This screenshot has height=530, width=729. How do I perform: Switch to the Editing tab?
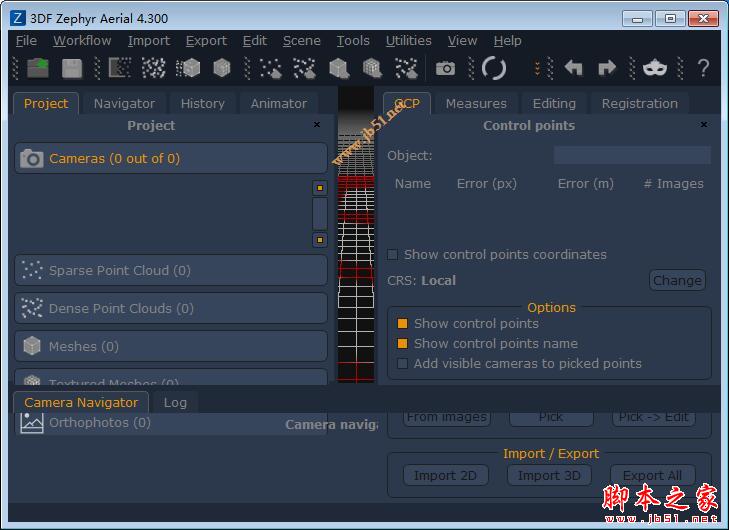point(554,103)
